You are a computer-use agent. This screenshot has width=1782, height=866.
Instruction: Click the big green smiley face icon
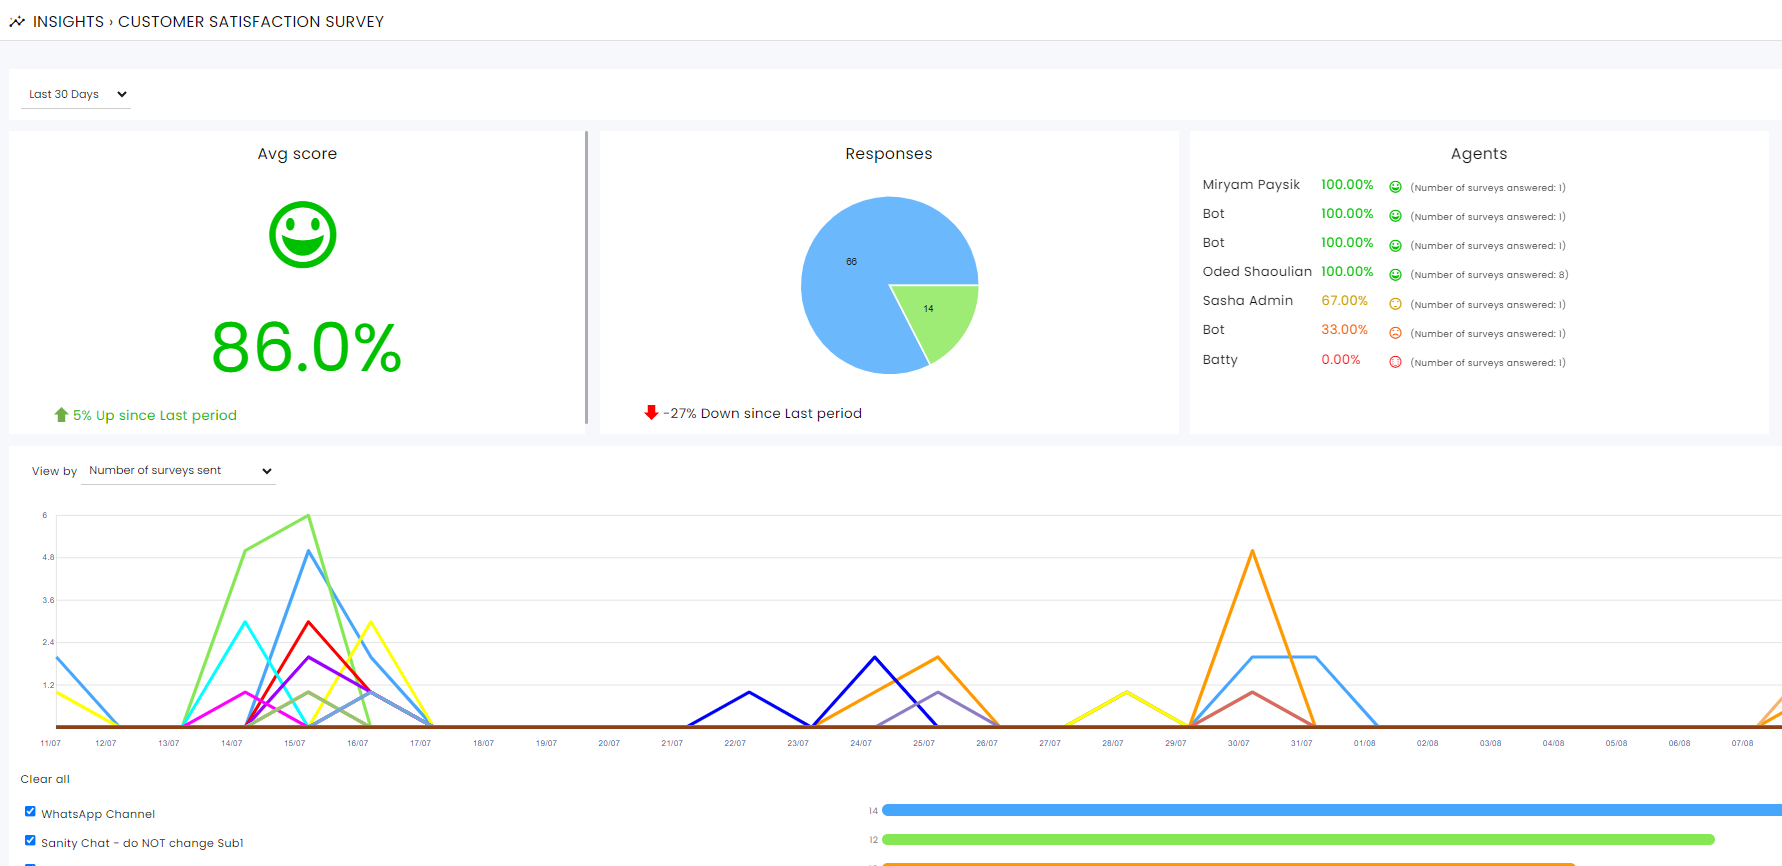(x=303, y=235)
